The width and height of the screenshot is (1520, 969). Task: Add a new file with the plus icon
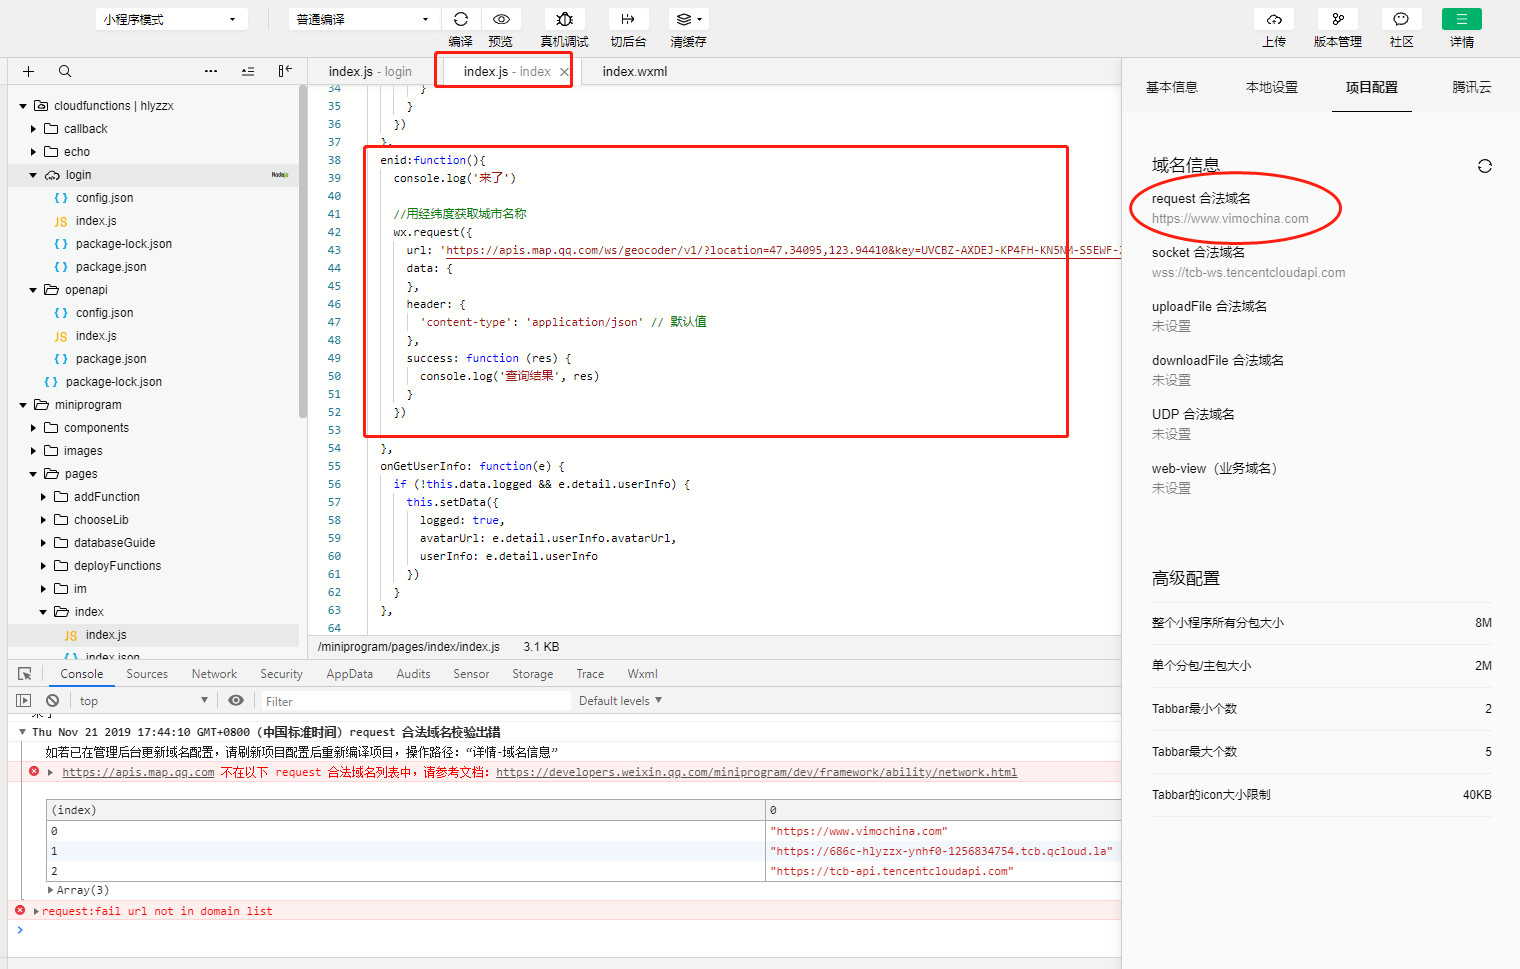(x=28, y=71)
